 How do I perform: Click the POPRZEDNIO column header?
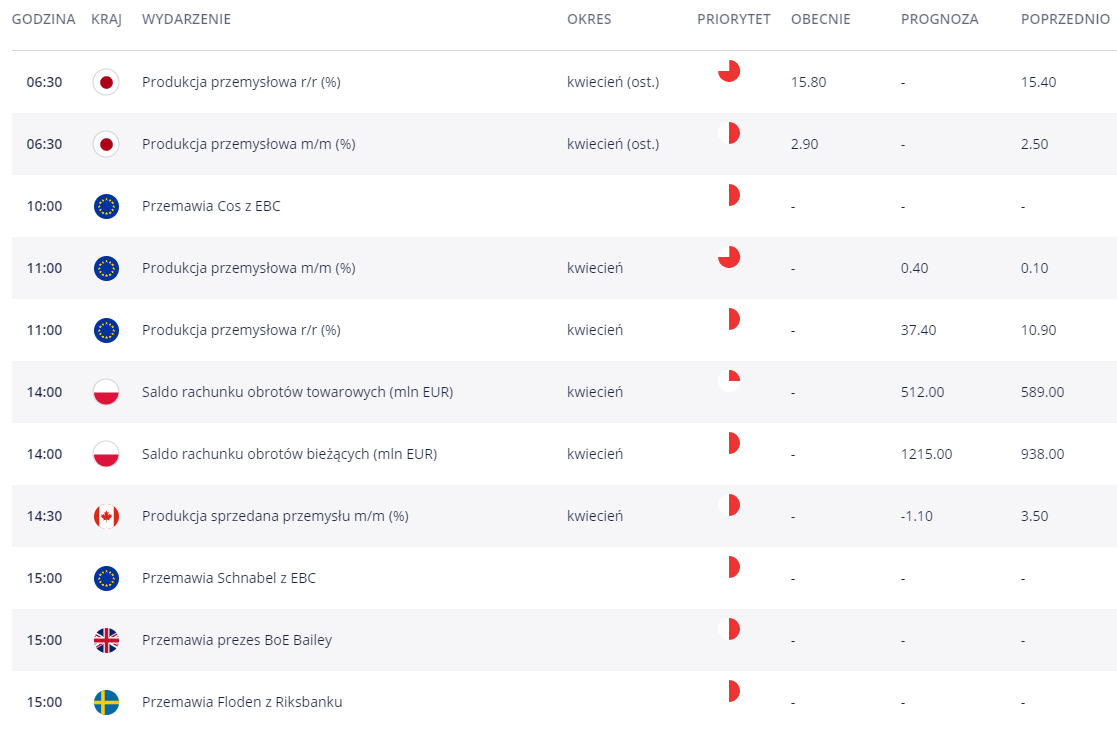click(x=1065, y=19)
